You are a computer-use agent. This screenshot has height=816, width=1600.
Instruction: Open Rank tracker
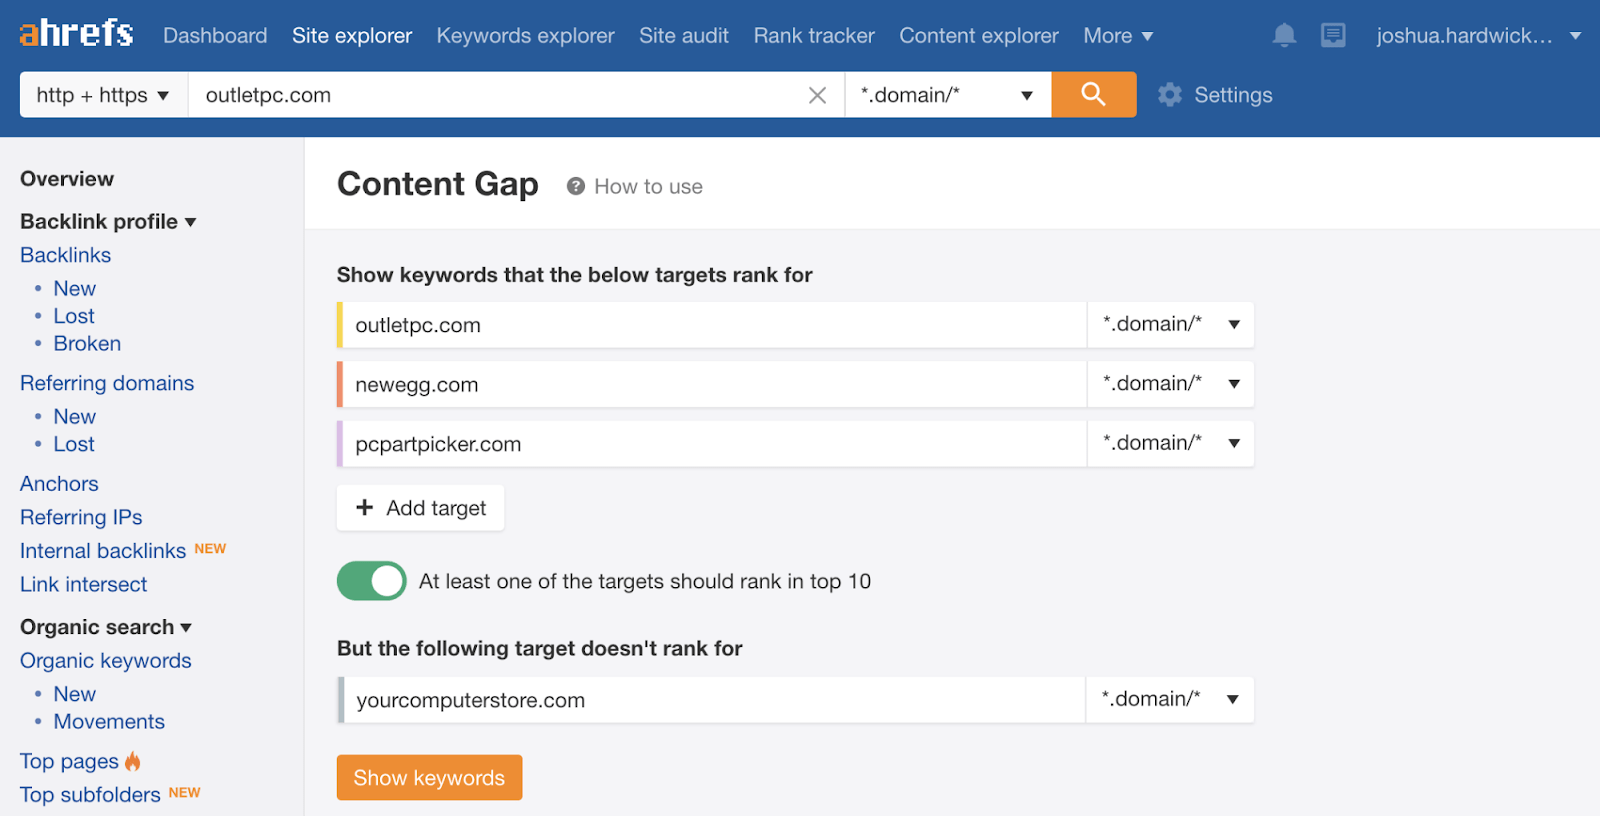point(814,36)
